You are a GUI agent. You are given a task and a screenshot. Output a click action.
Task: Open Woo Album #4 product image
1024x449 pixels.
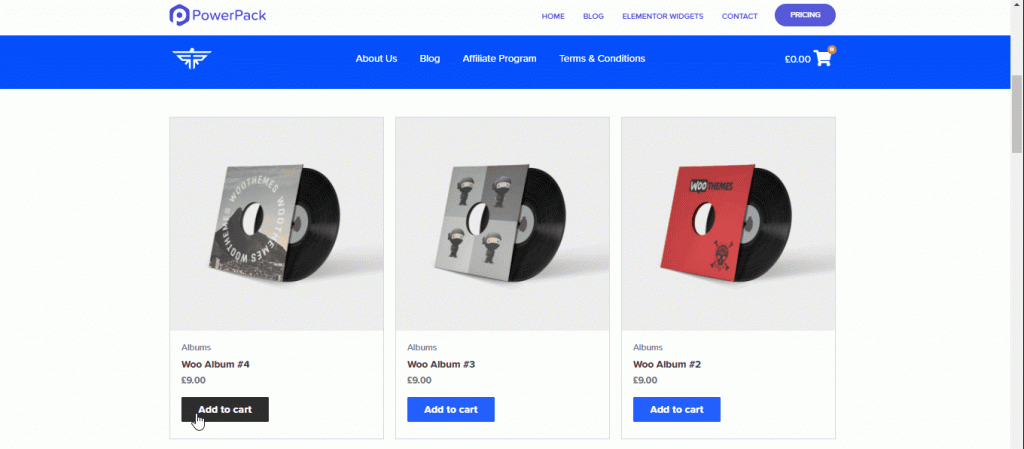pos(276,224)
